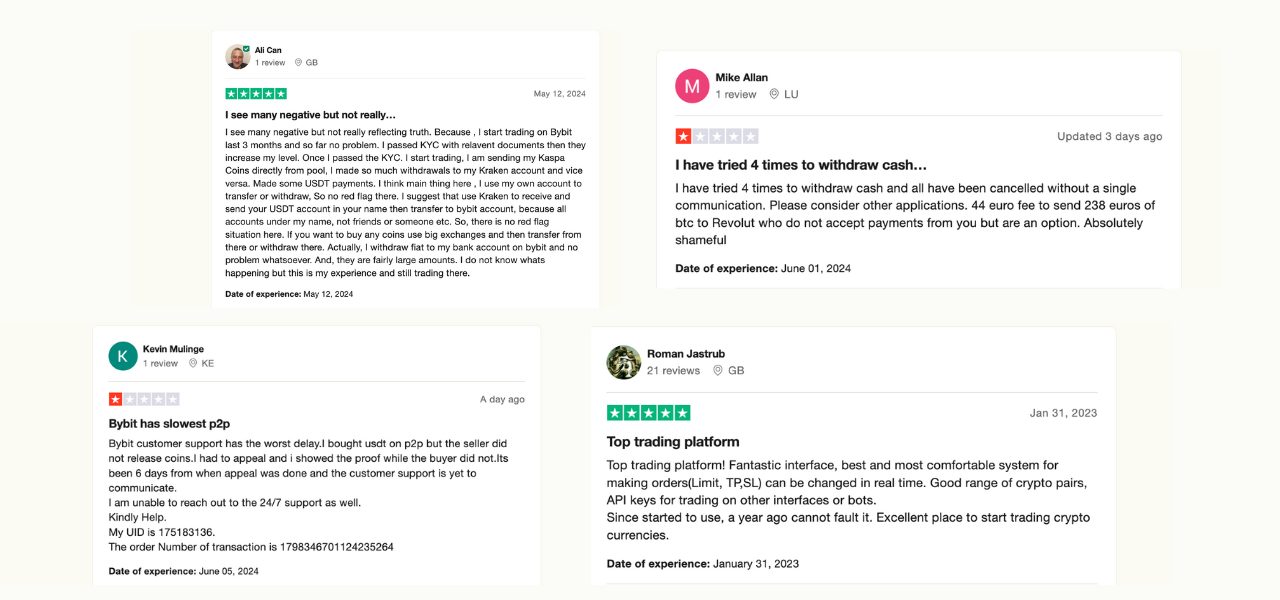Click Roman Jastrub's five-star rating
Image resolution: width=1280 pixels, height=600 pixels.
(x=648, y=413)
